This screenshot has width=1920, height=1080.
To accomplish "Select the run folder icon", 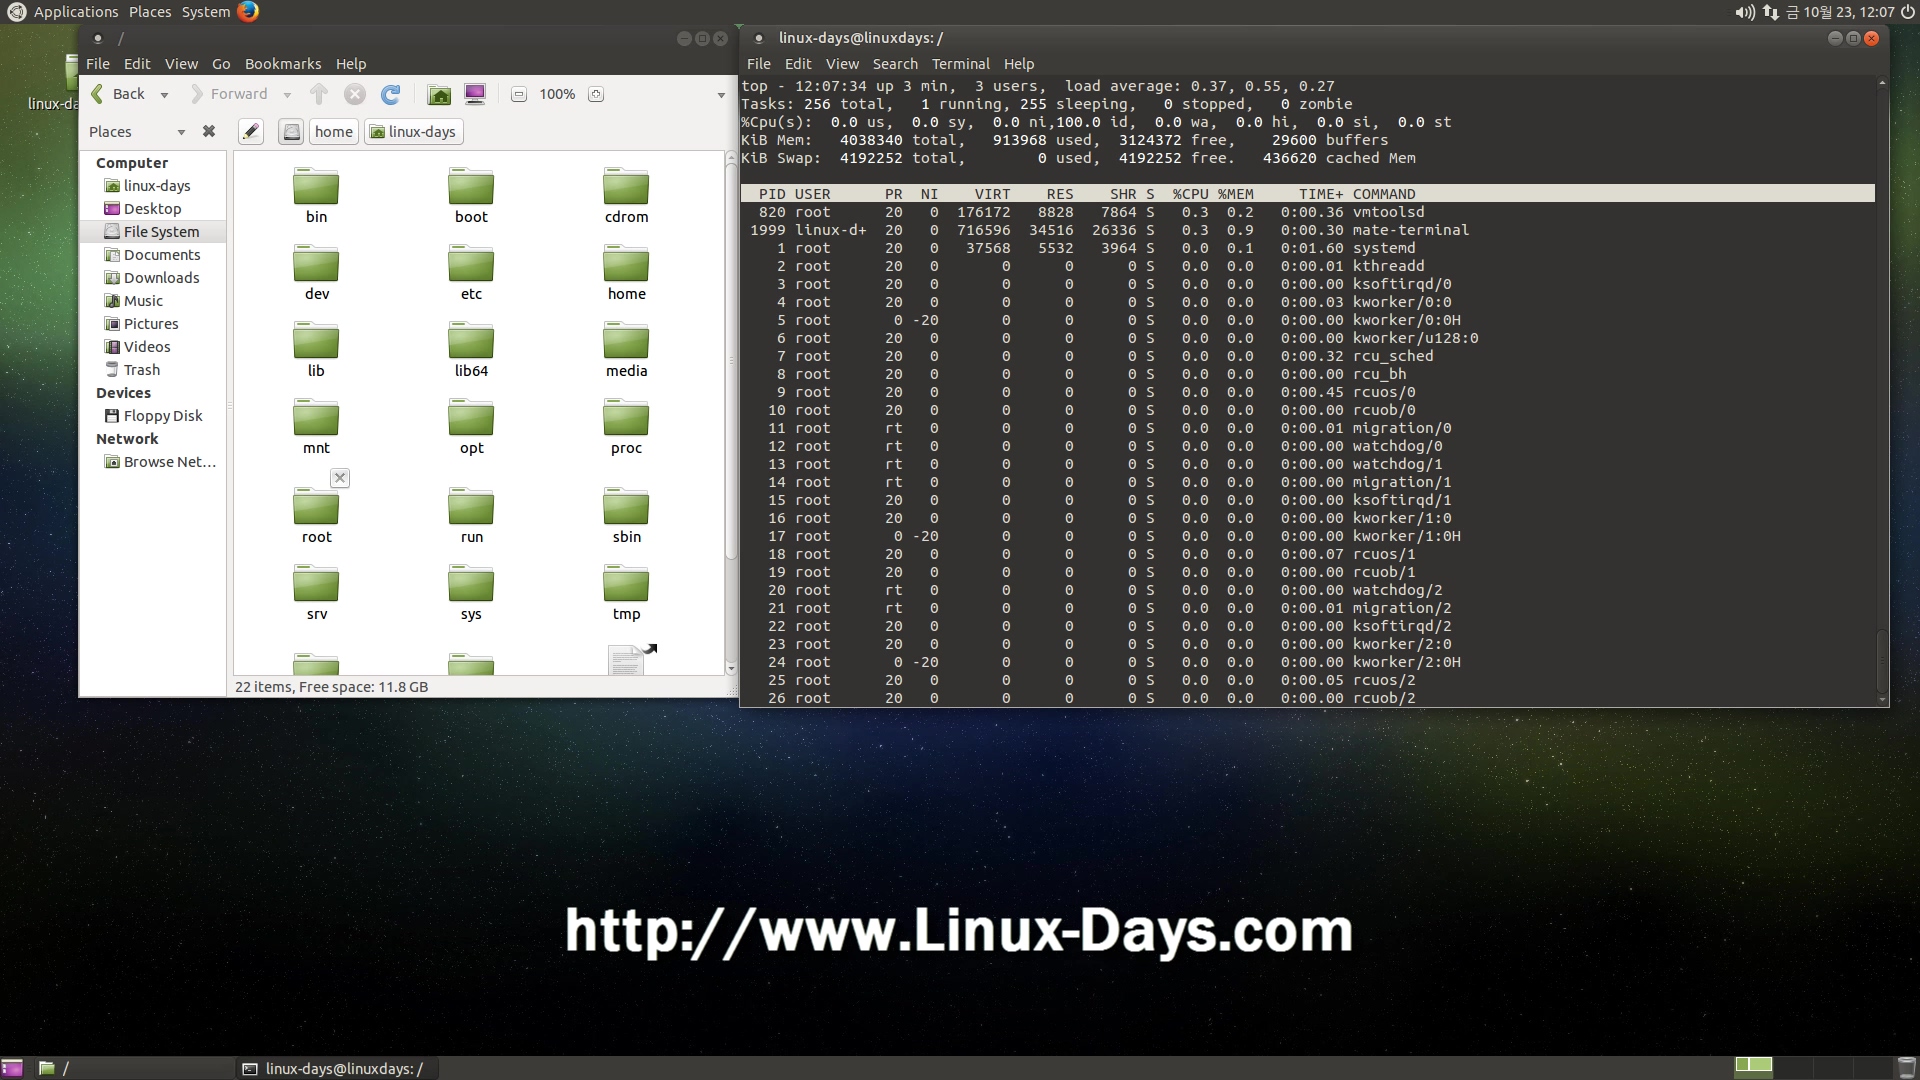I will pos(471,506).
